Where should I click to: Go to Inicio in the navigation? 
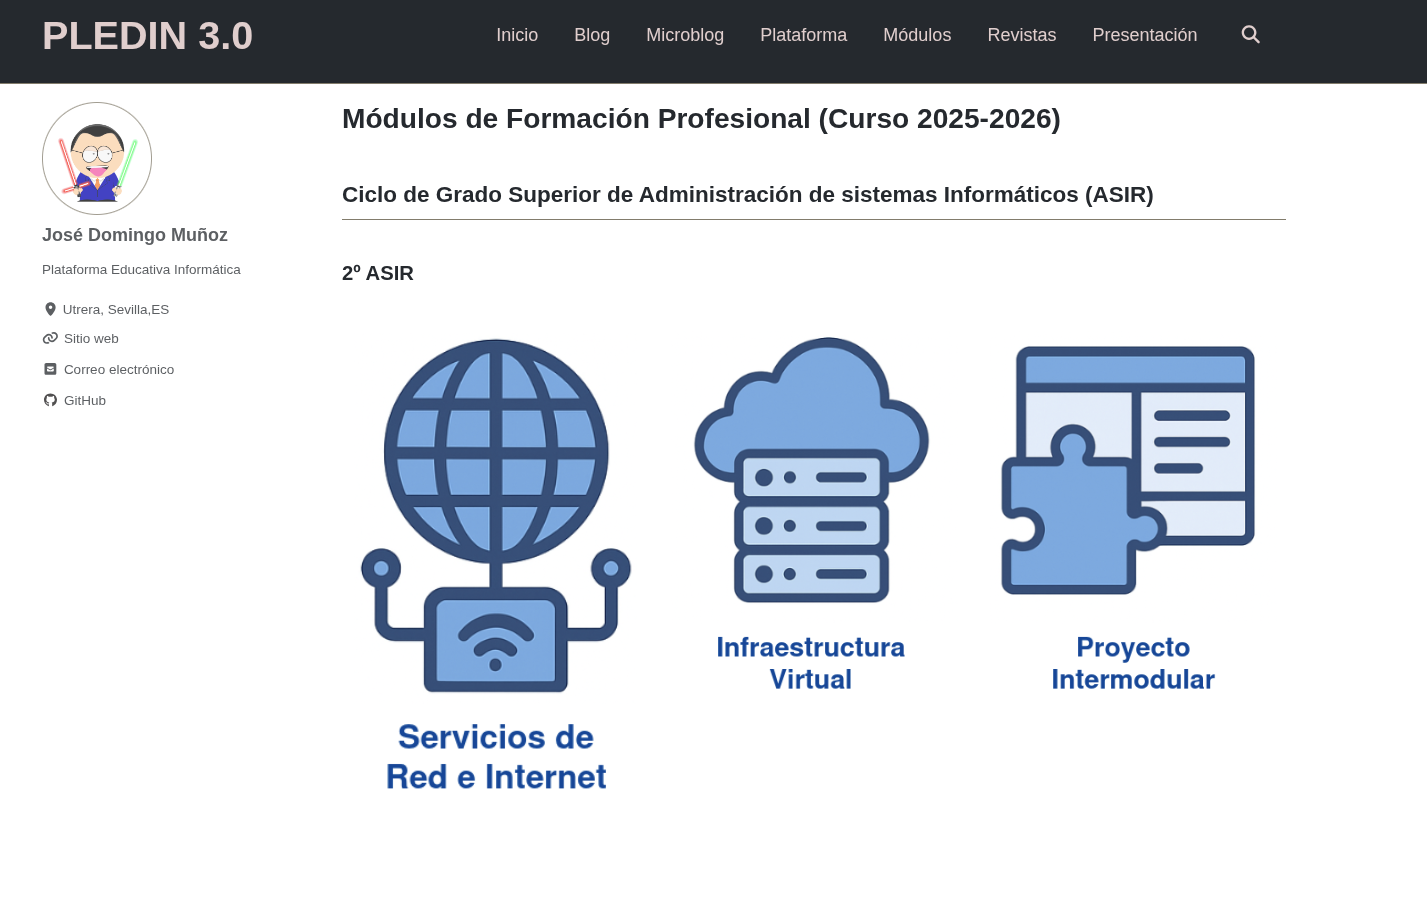coord(517,35)
